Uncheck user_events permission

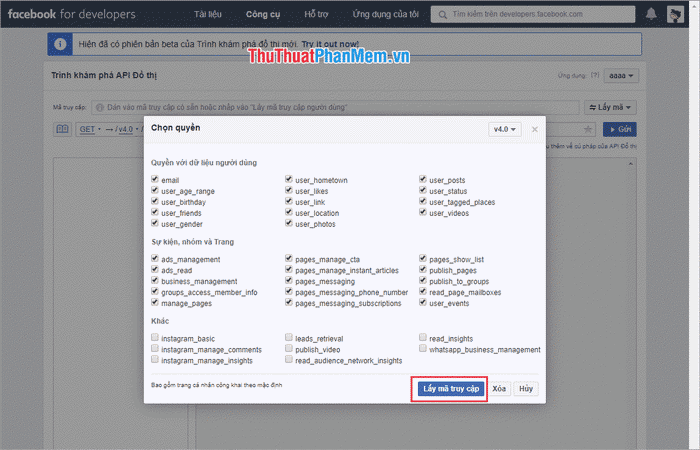pos(423,302)
